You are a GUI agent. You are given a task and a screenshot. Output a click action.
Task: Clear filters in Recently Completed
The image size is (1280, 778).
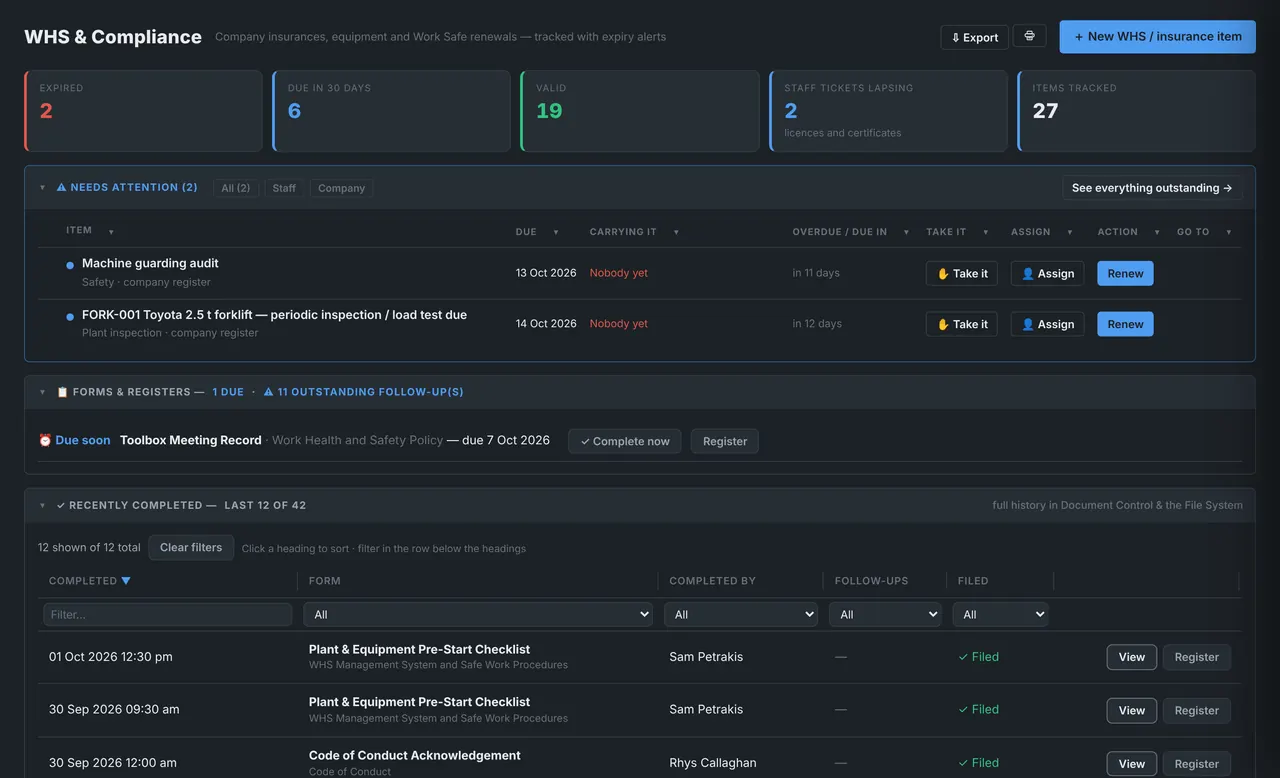pyautogui.click(x=191, y=548)
